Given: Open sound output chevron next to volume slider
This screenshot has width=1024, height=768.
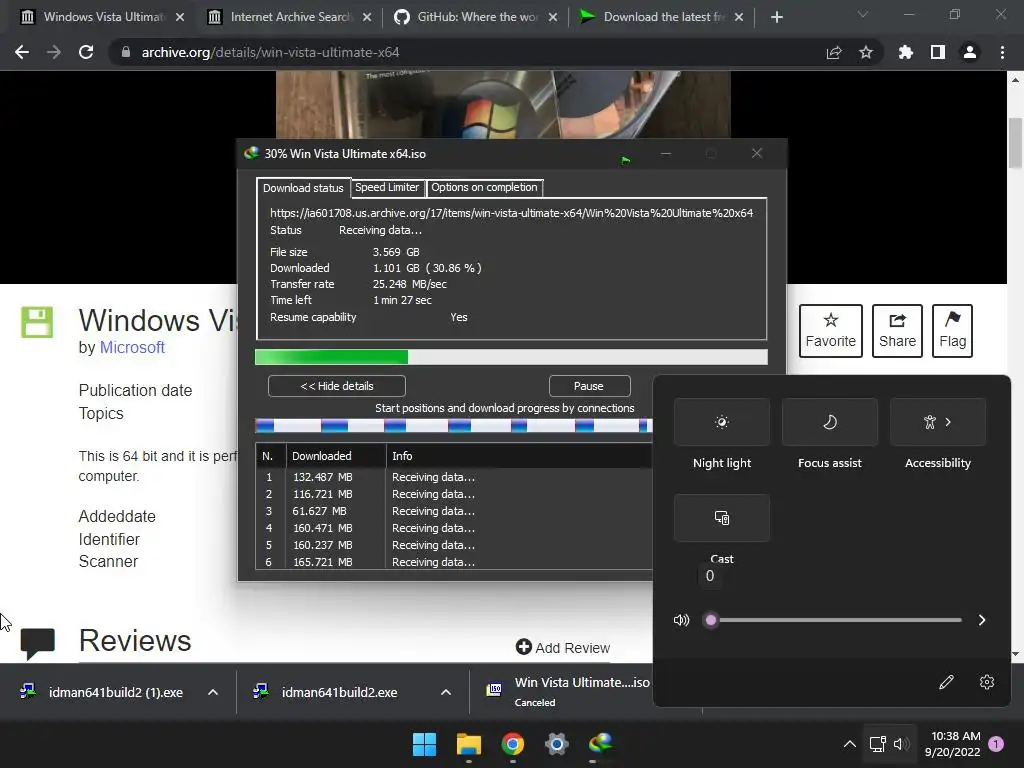Looking at the screenshot, I should click(982, 620).
